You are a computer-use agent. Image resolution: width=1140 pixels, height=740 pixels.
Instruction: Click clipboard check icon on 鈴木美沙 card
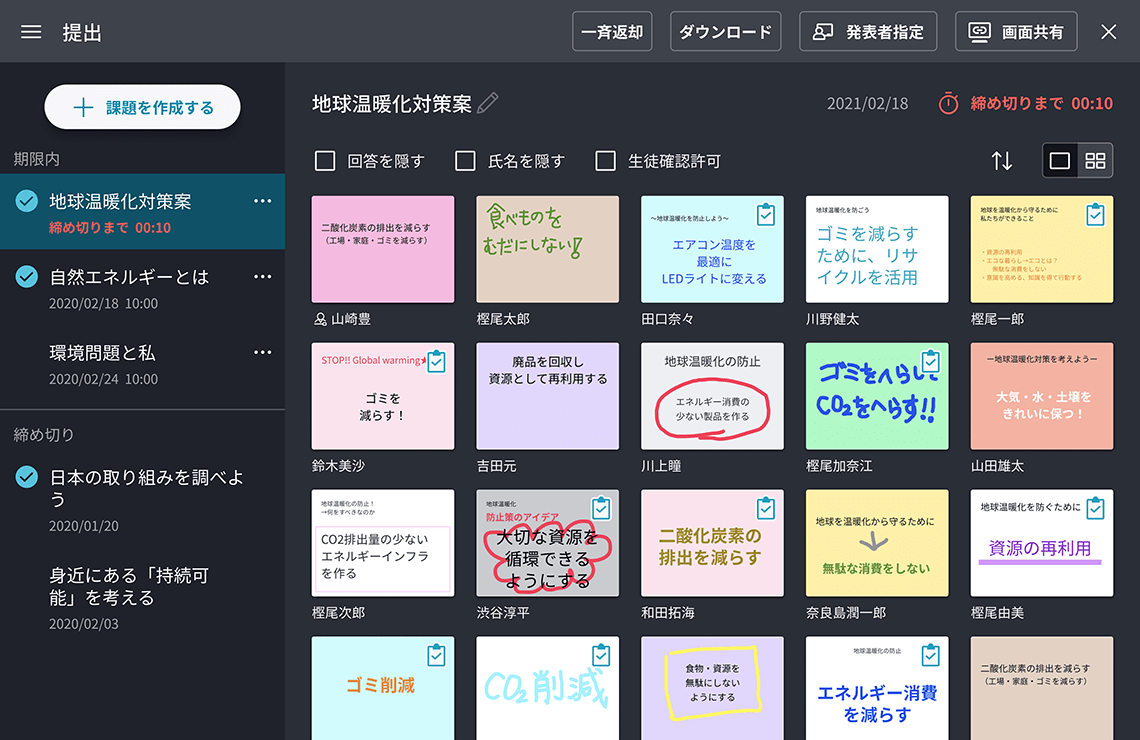pyautogui.click(x=436, y=362)
